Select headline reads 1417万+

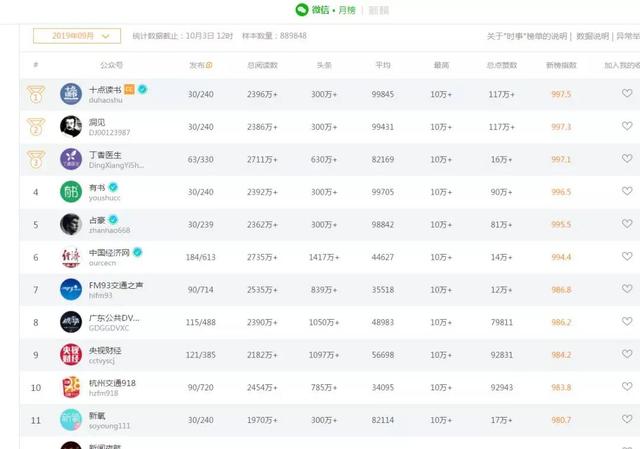(x=324, y=257)
